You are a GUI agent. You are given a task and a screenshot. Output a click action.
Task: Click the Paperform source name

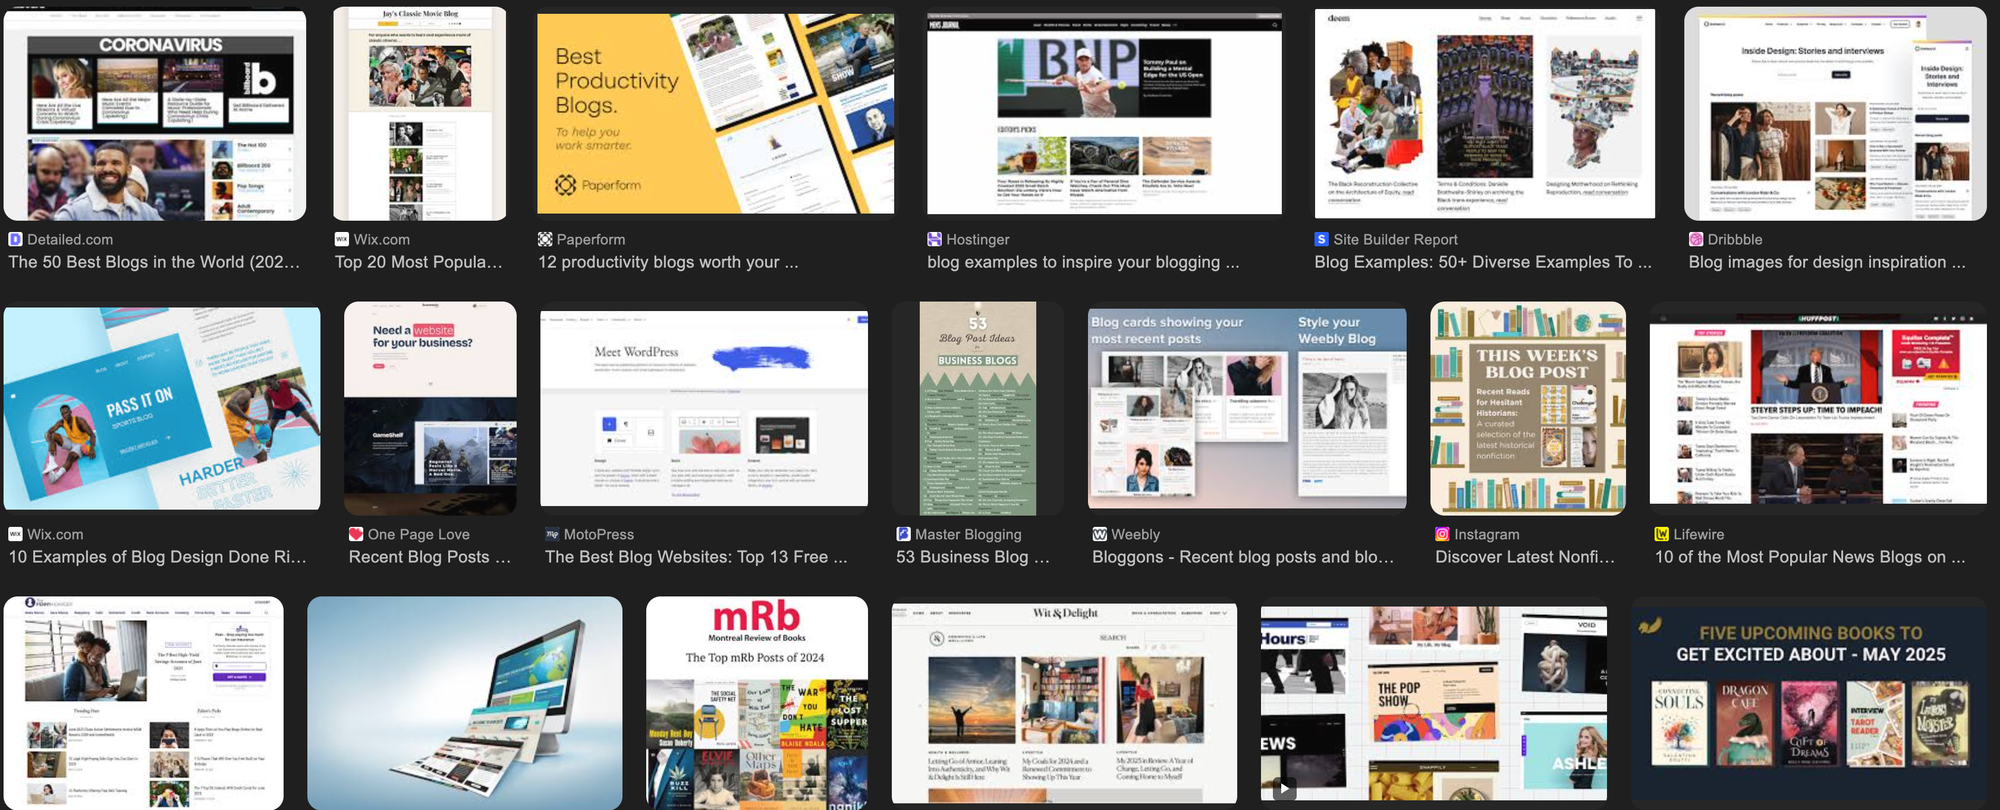tap(591, 239)
